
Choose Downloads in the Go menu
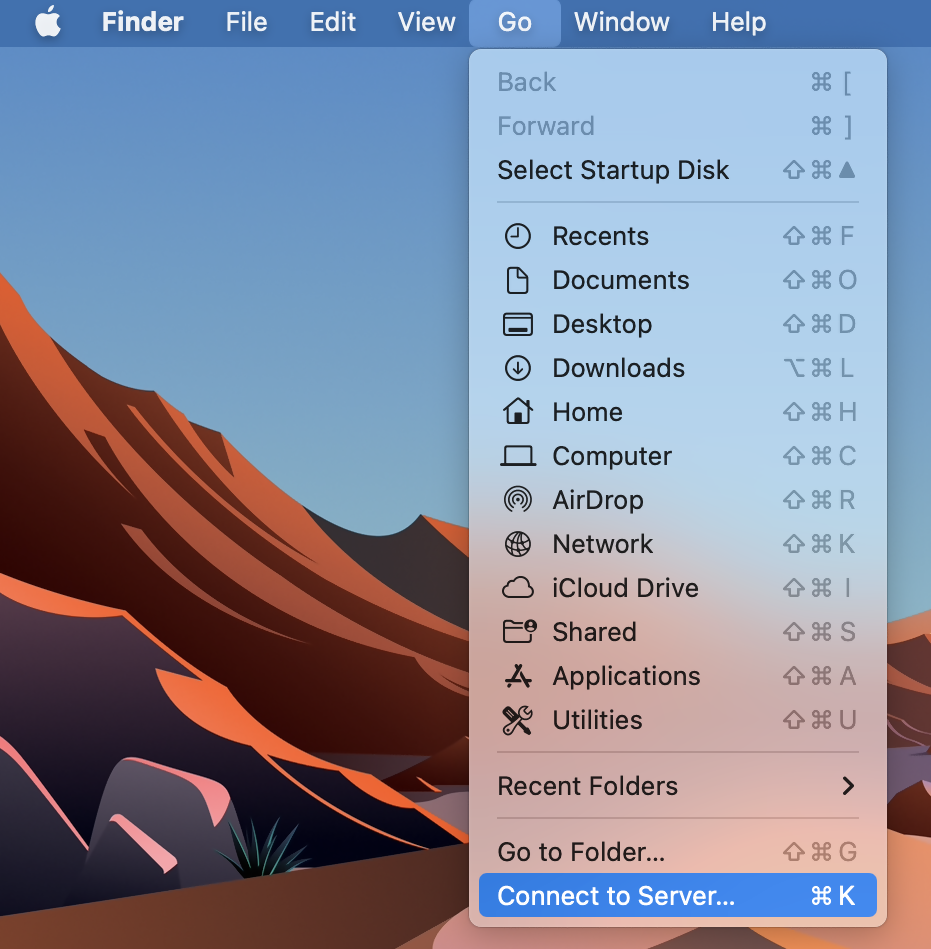[x=677, y=368]
